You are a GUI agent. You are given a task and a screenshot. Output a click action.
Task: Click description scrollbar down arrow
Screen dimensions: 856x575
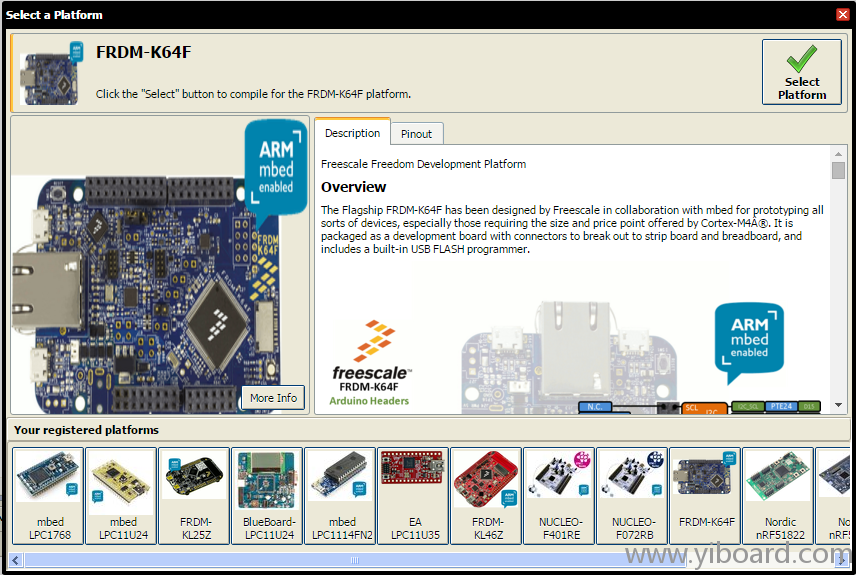click(x=838, y=405)
